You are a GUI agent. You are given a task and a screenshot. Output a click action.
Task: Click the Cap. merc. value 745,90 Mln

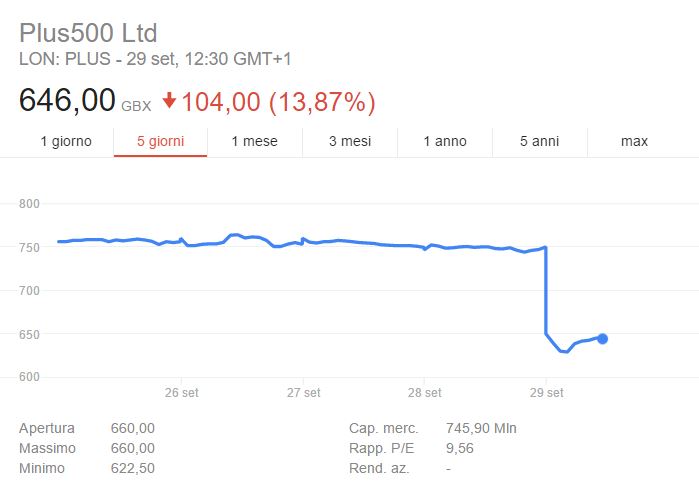(481, 428)
